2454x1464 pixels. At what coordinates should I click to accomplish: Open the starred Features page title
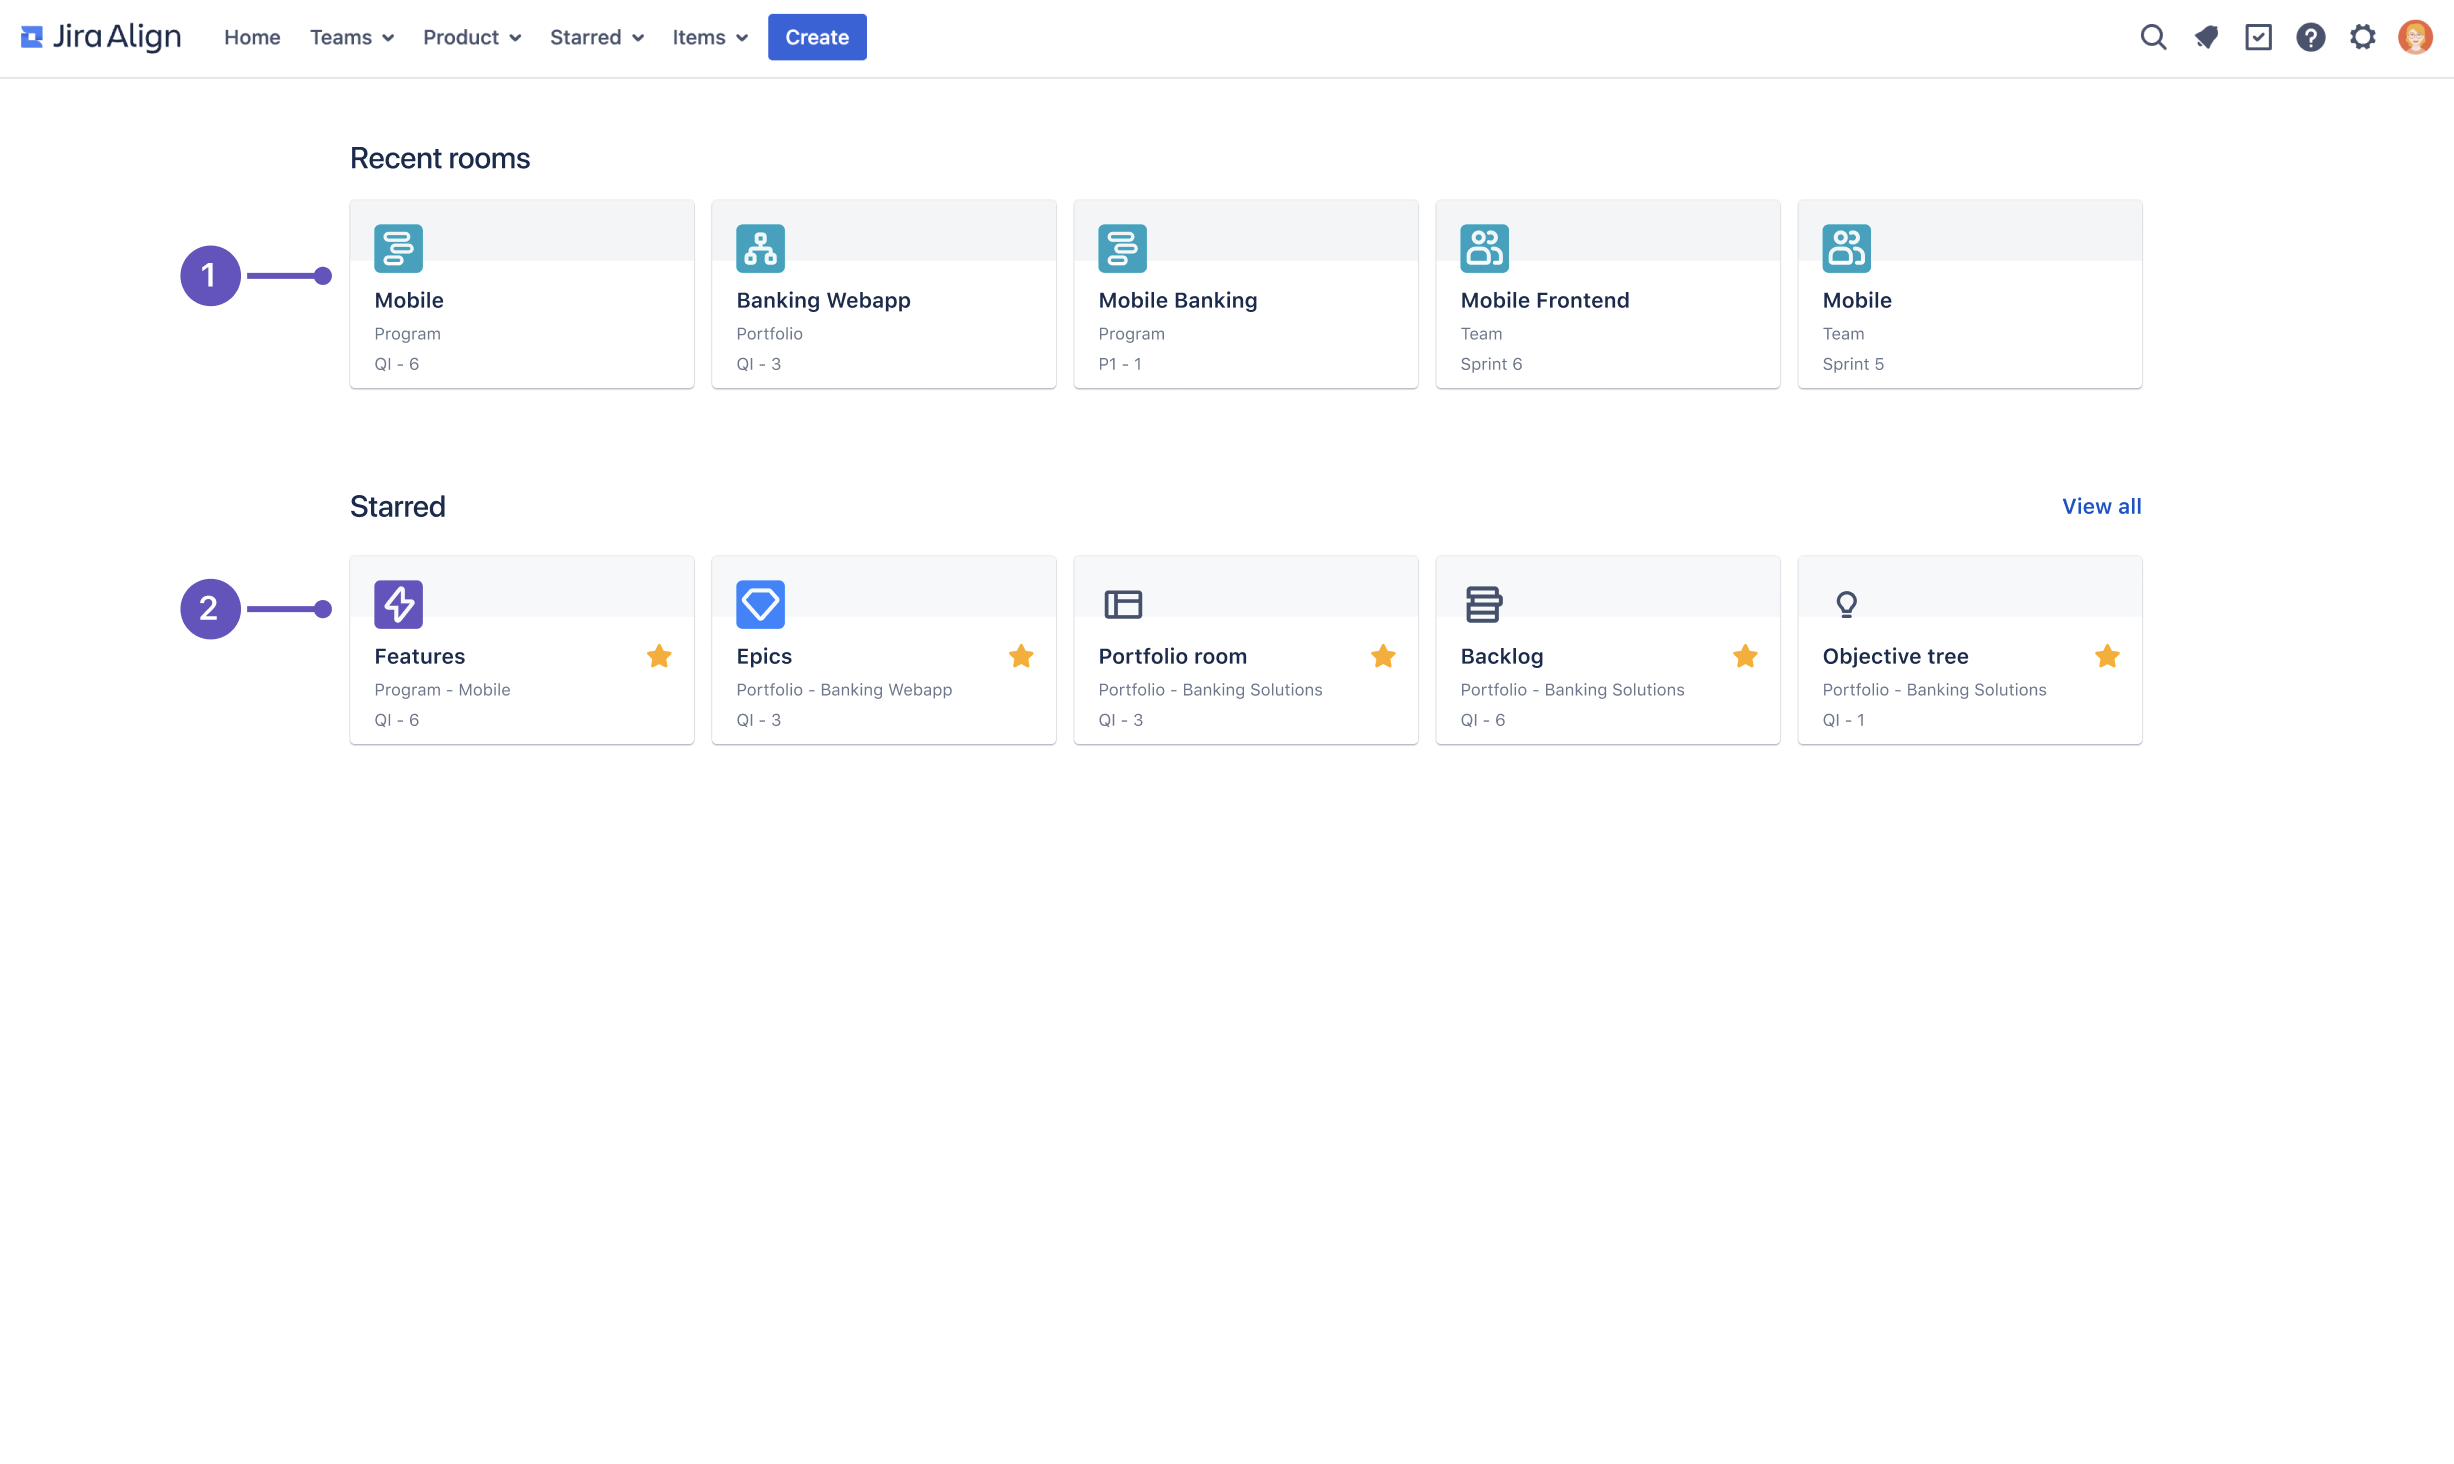pyautogui.click(x=419, y=656)
